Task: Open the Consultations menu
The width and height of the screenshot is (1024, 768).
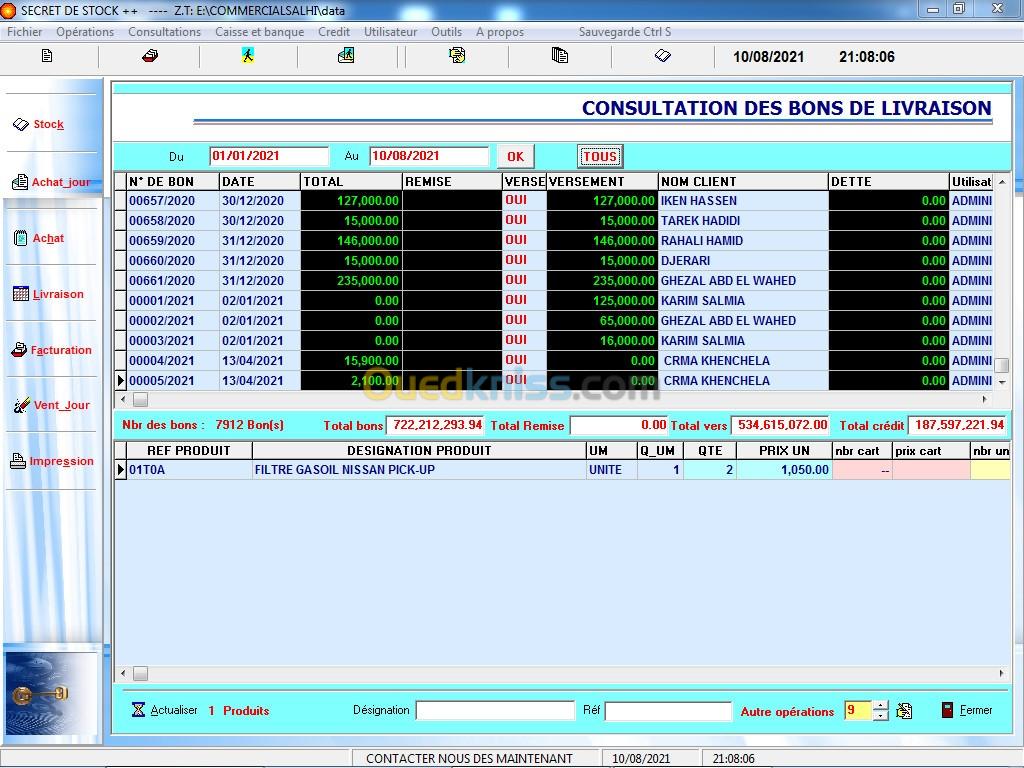Action: coord(164,31)
